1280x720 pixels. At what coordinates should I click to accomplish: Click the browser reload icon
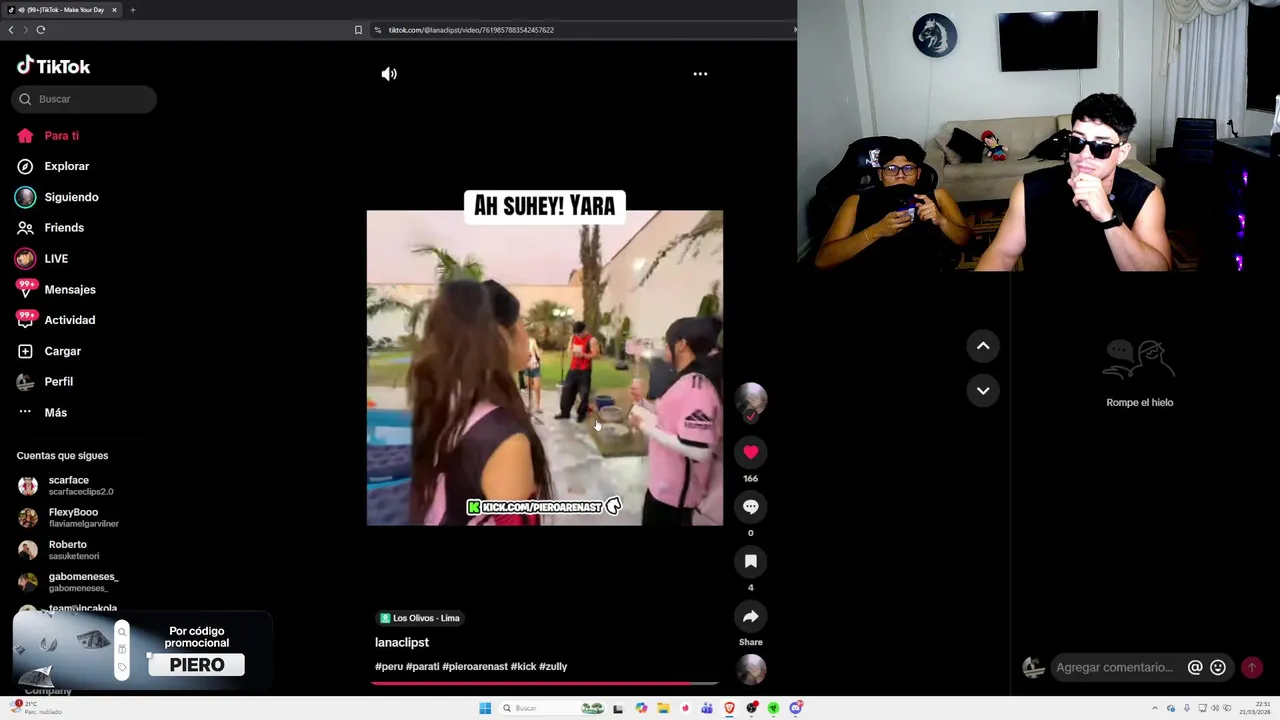click(40, 30)
